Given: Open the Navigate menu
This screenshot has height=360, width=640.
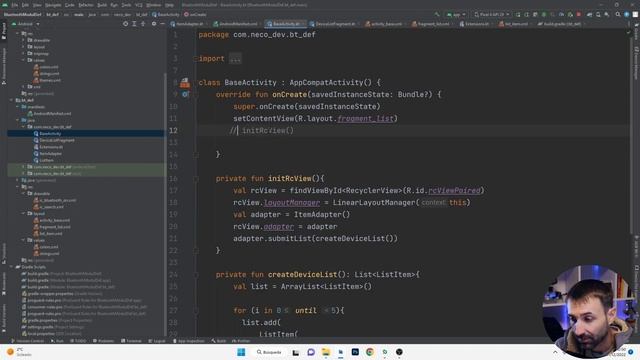Looking at the screenshot, I should pyautogui.click(x=53, y=5).
